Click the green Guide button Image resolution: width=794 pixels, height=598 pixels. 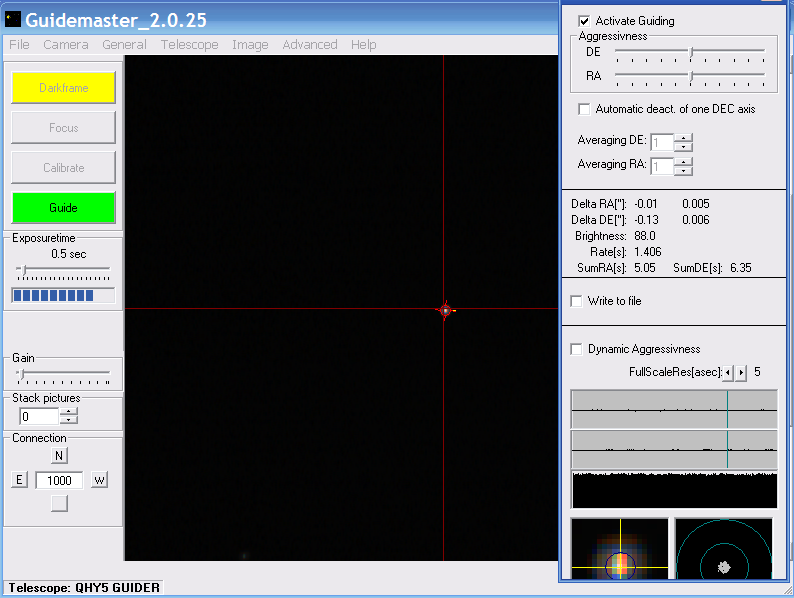point(63,208)
